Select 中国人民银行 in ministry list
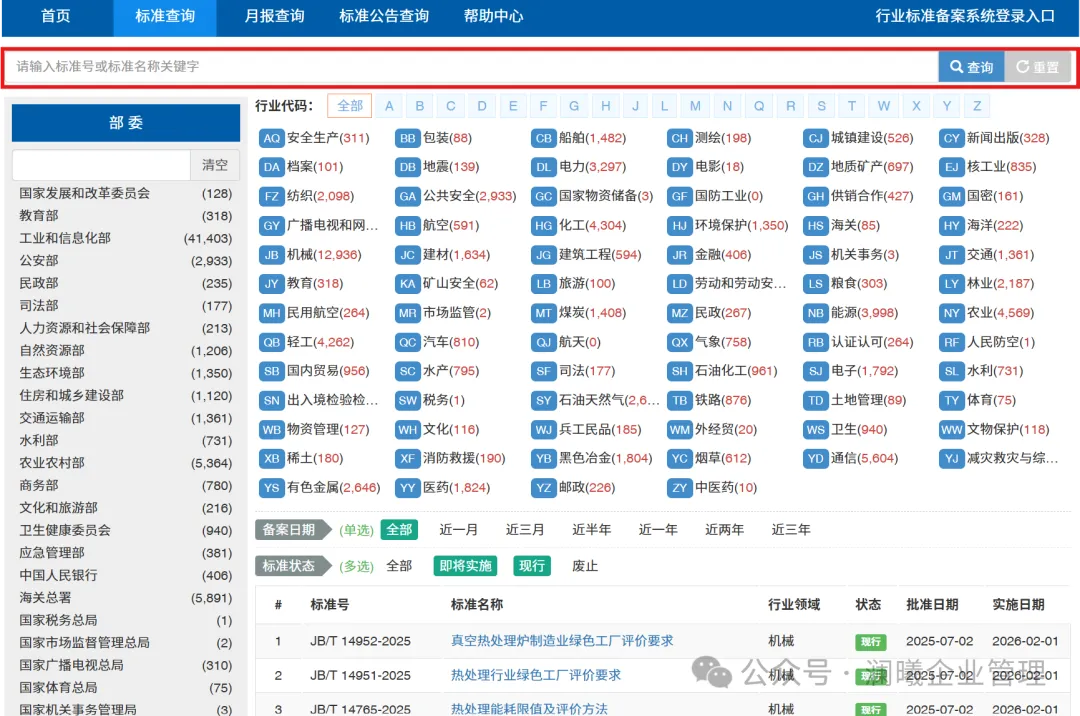The height and width of the screenshot is (716, 1080). (x=126, y=575)
